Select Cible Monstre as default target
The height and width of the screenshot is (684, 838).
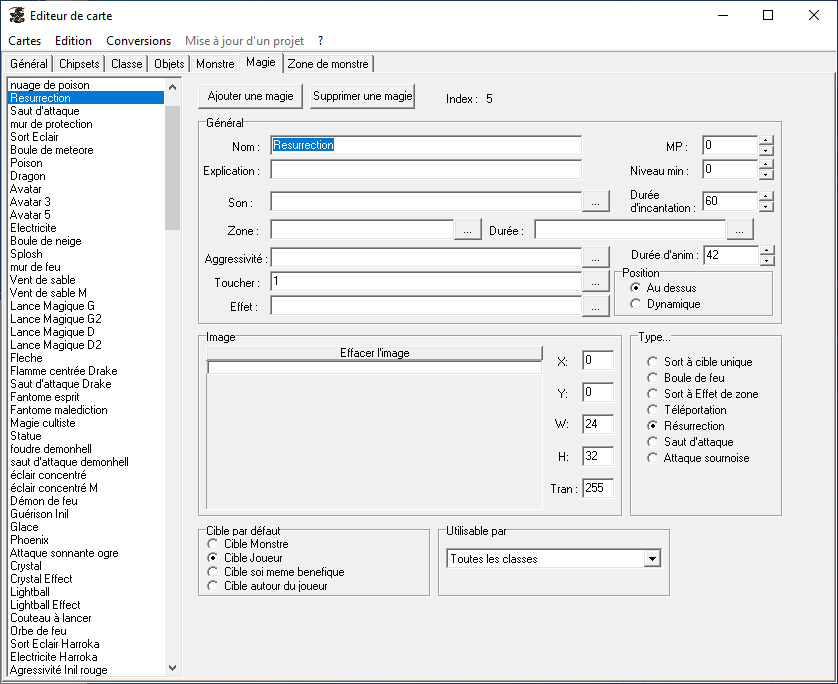tap(212, 544)
